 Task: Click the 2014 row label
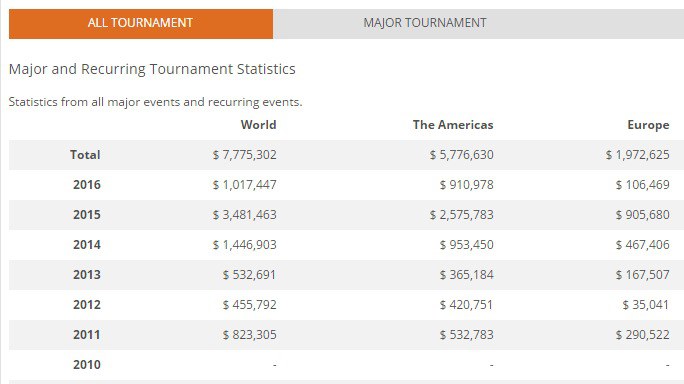[87, 245]
